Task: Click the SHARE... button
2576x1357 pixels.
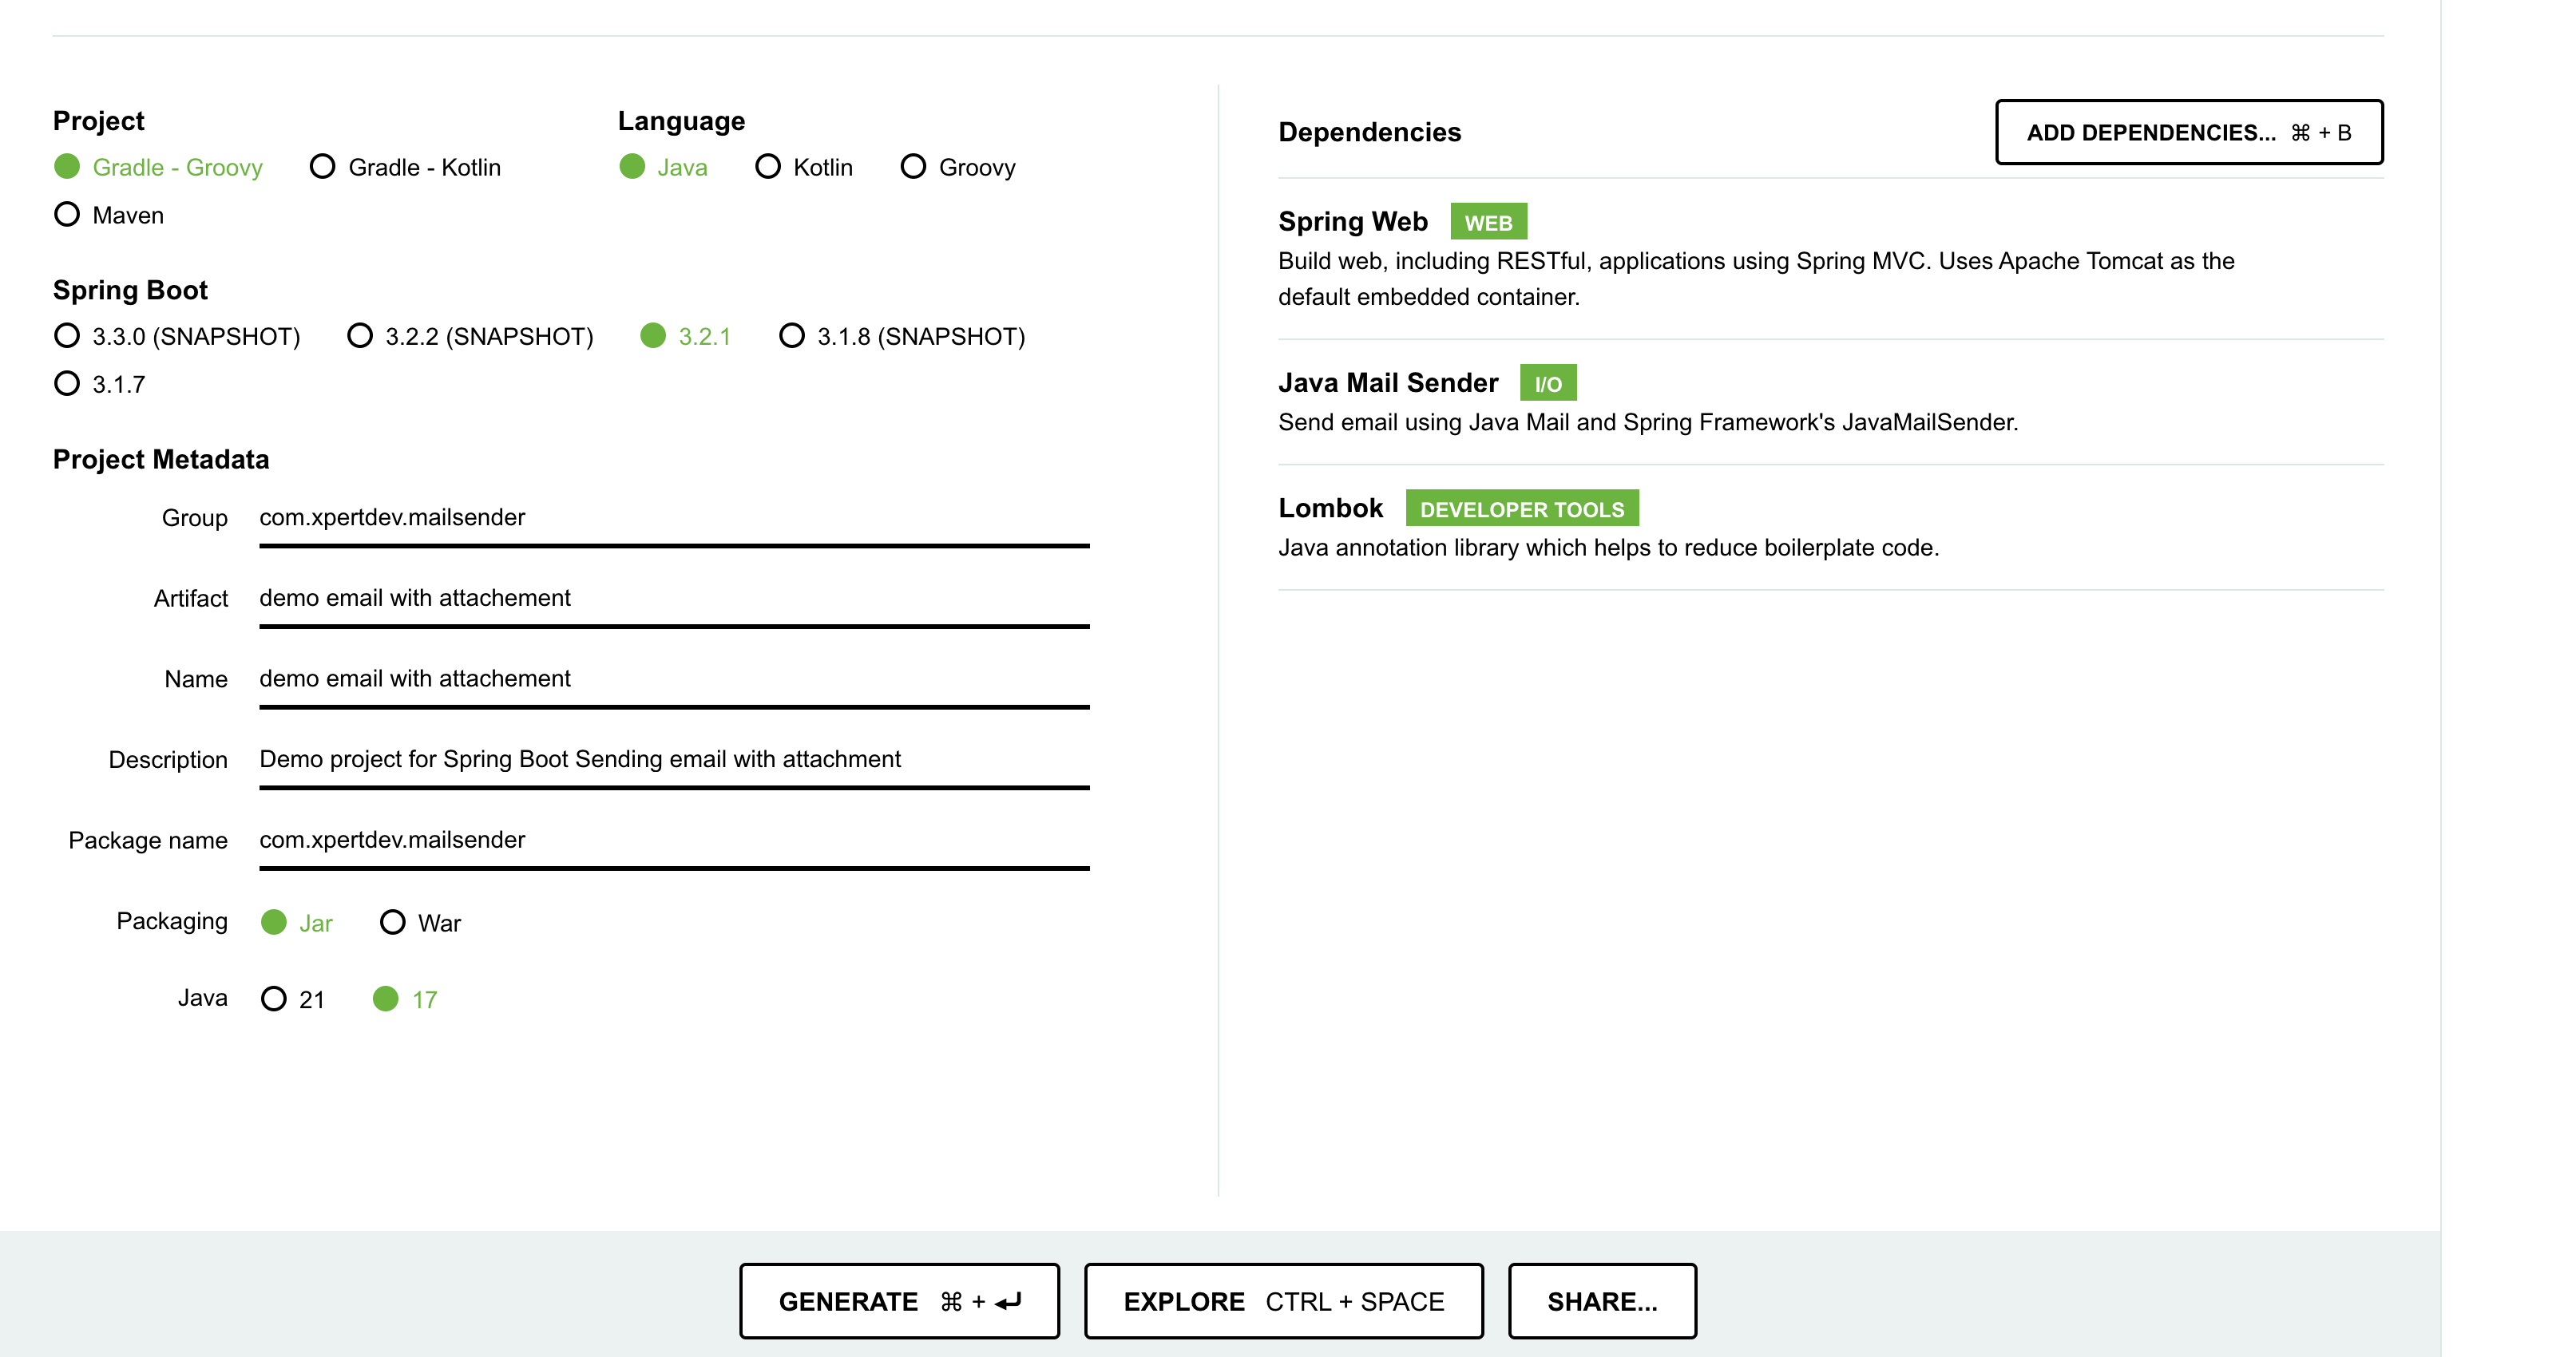Action: click(x=1601, y=1301)
